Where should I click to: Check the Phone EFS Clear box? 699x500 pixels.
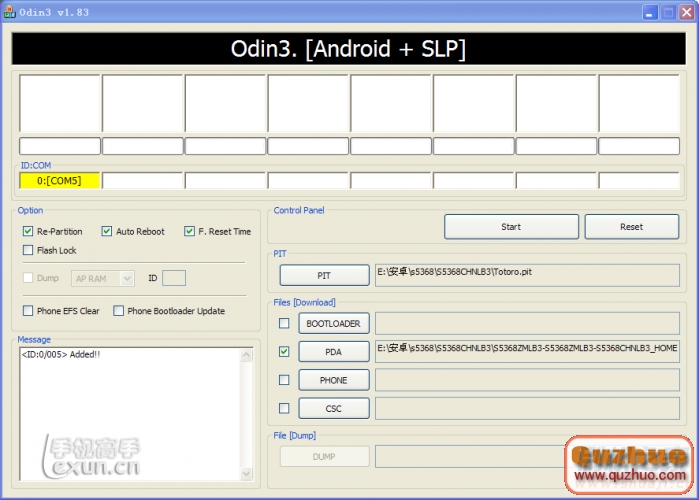[28, 311]
